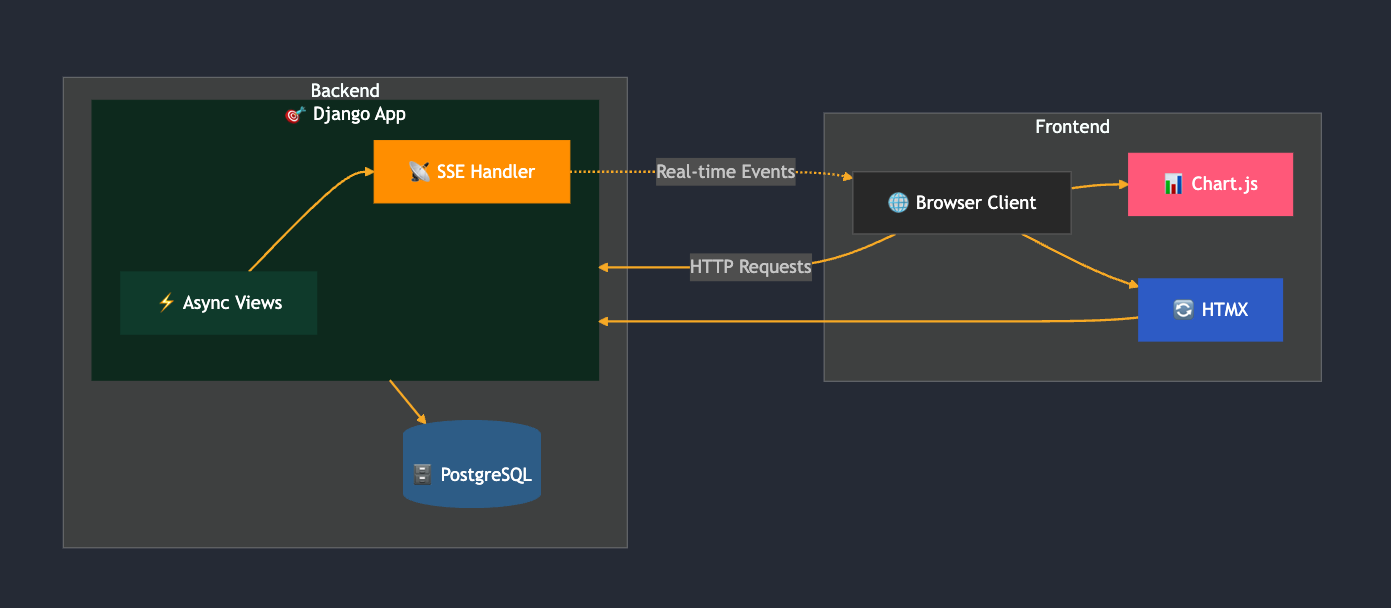The image size is (1391, 608).
Task: Click the globe icon in Browser Client
Action: pyautogui.click(x=897, y=202)
